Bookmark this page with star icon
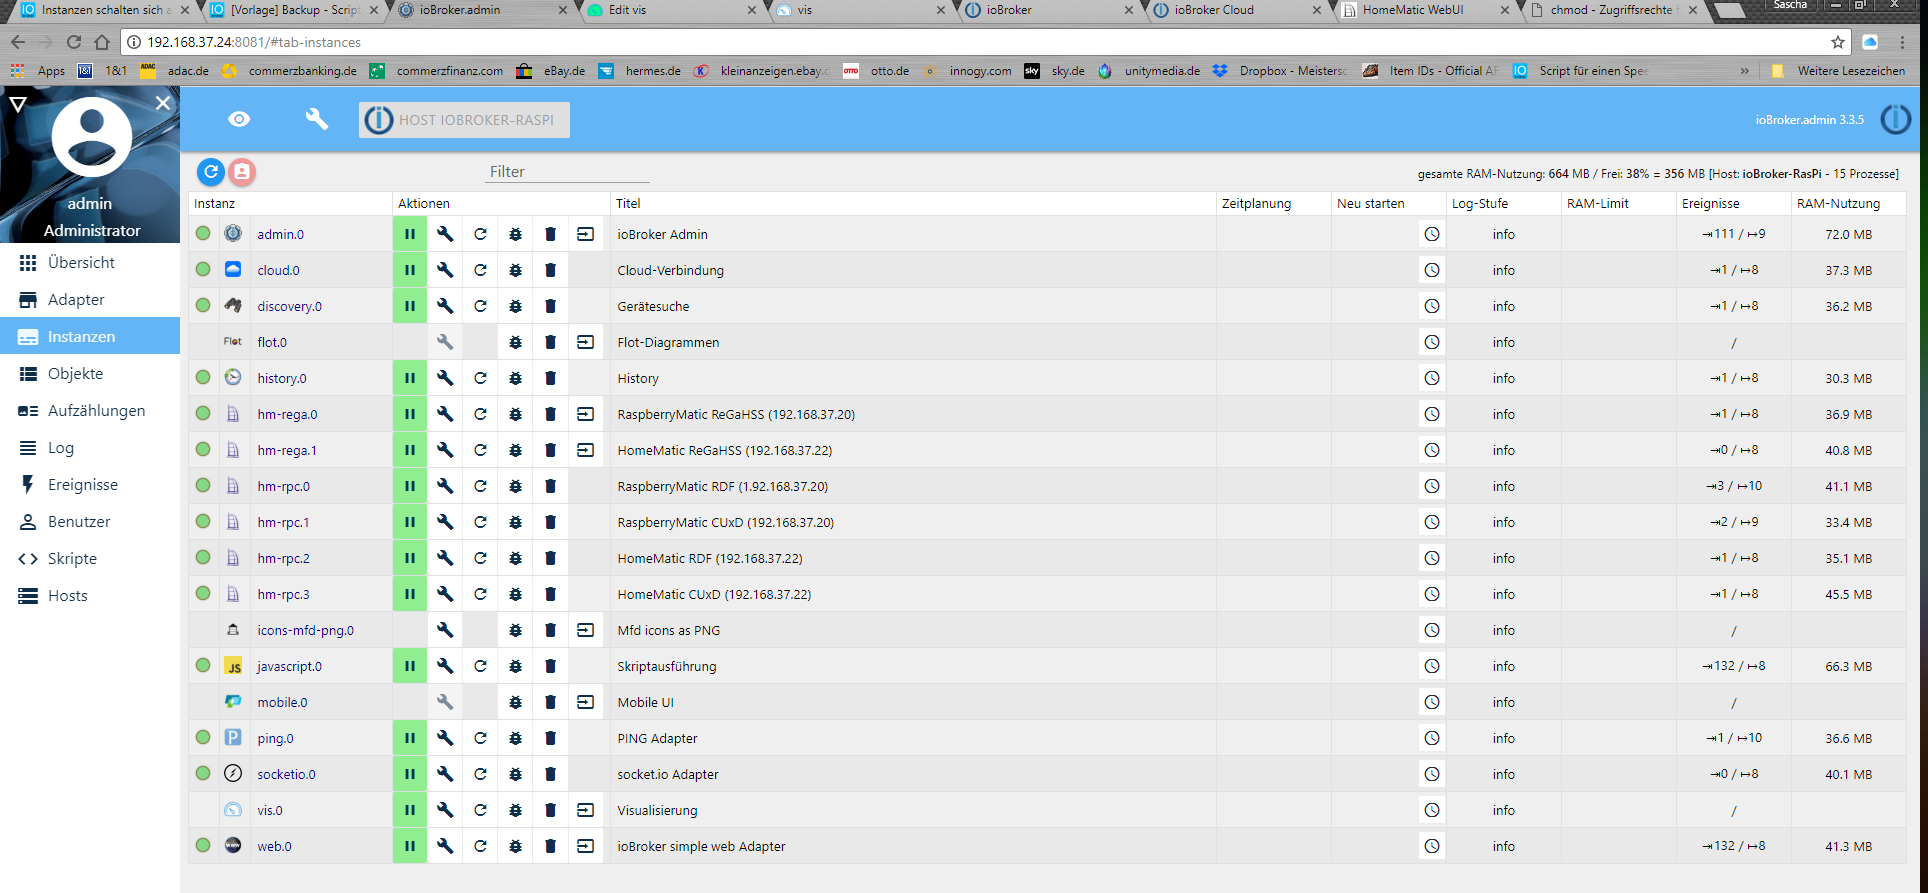This screenshot has height=893, width=1928. click(x=1838, y=42)
